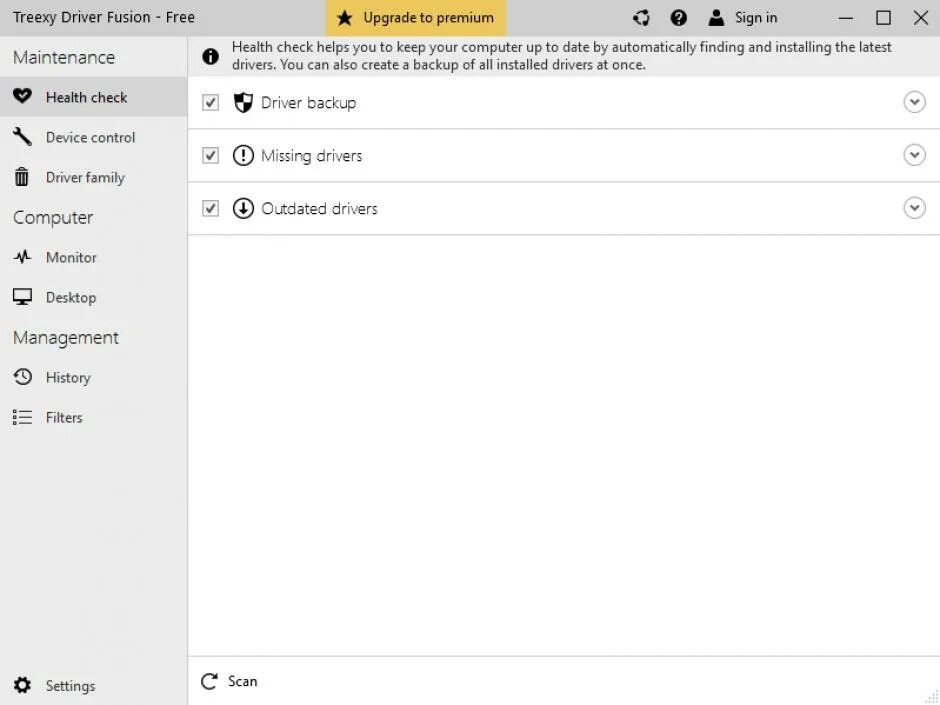
Task: Expand the Missing drivers section chevron
Action: click(x=914, y=155)
